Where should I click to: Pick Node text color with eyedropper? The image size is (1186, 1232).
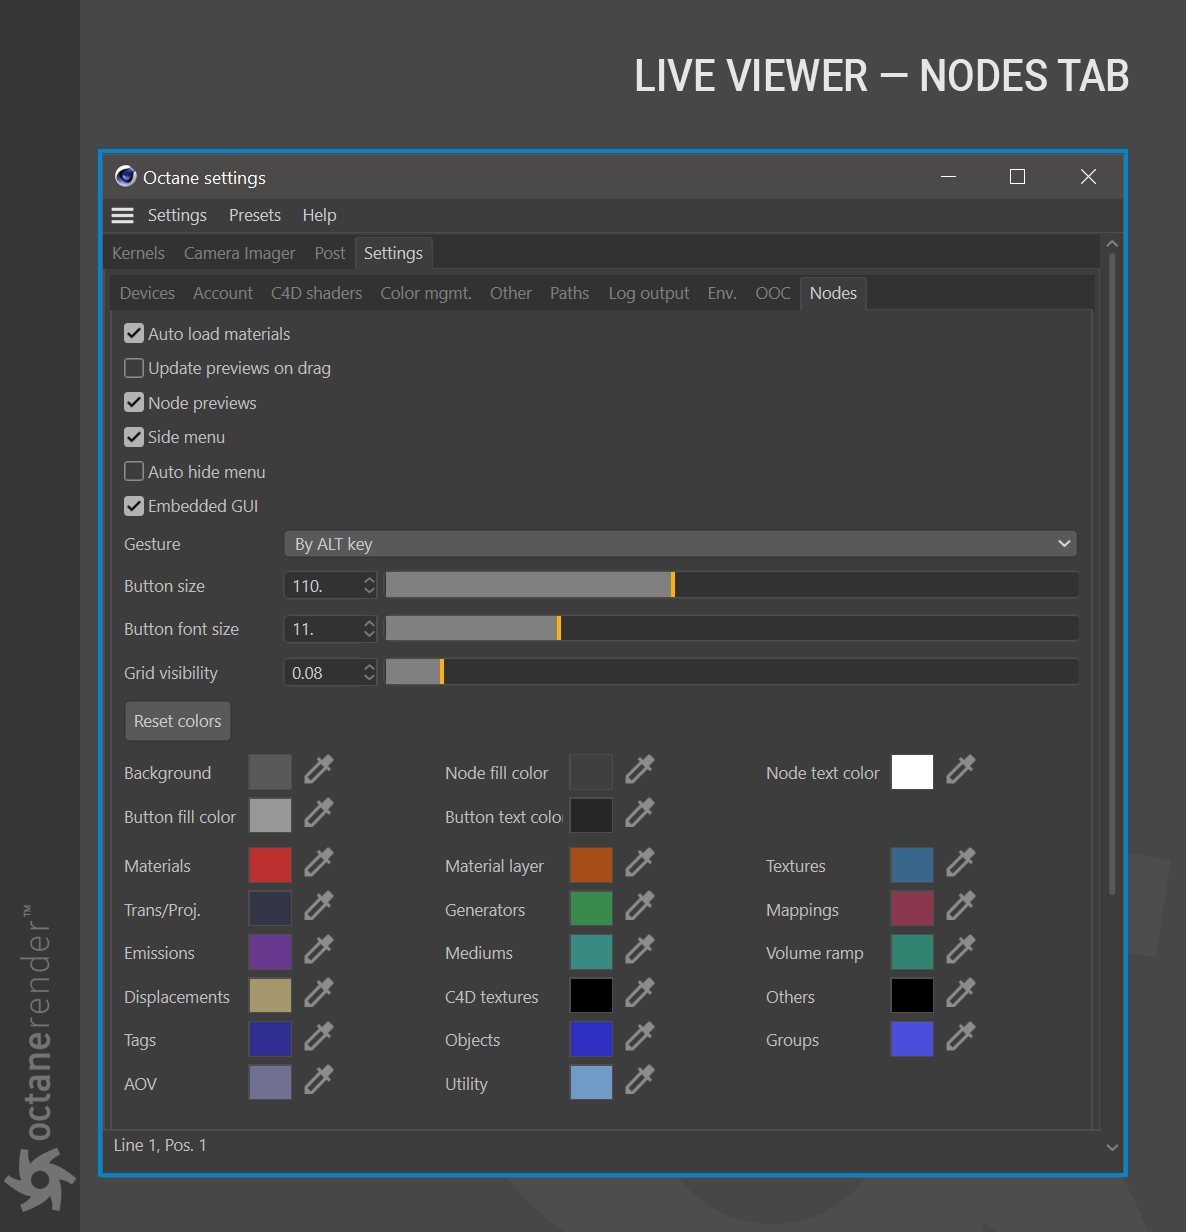[x=960, y=770]
